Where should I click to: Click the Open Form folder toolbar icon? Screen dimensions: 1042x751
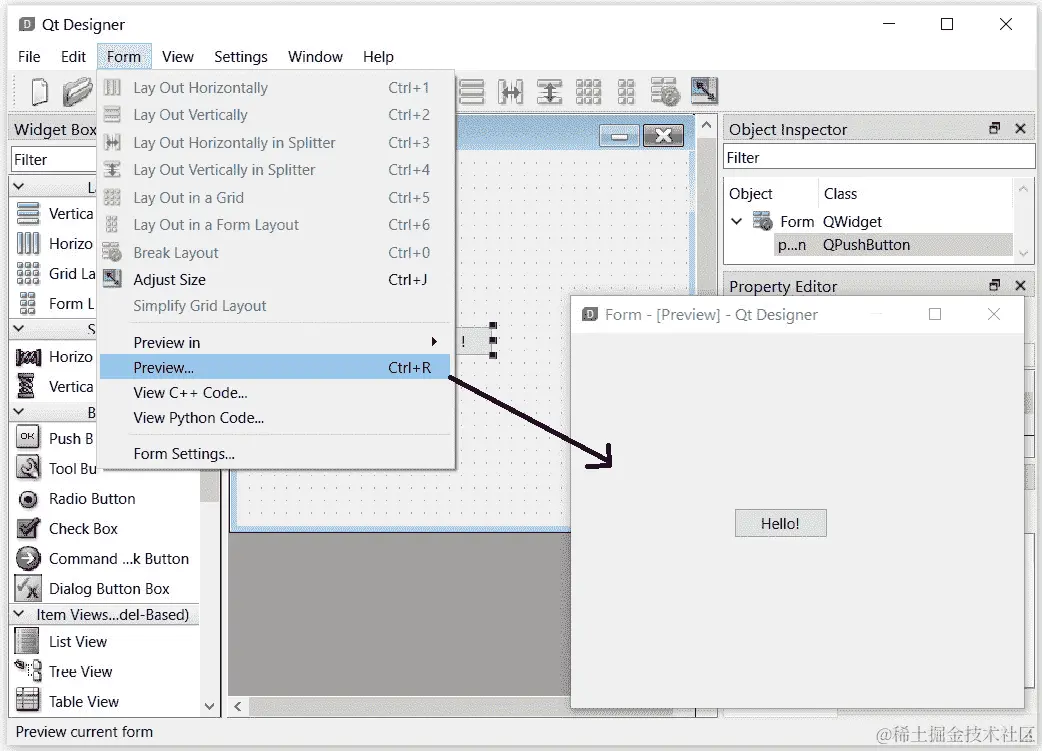(78, 91)
